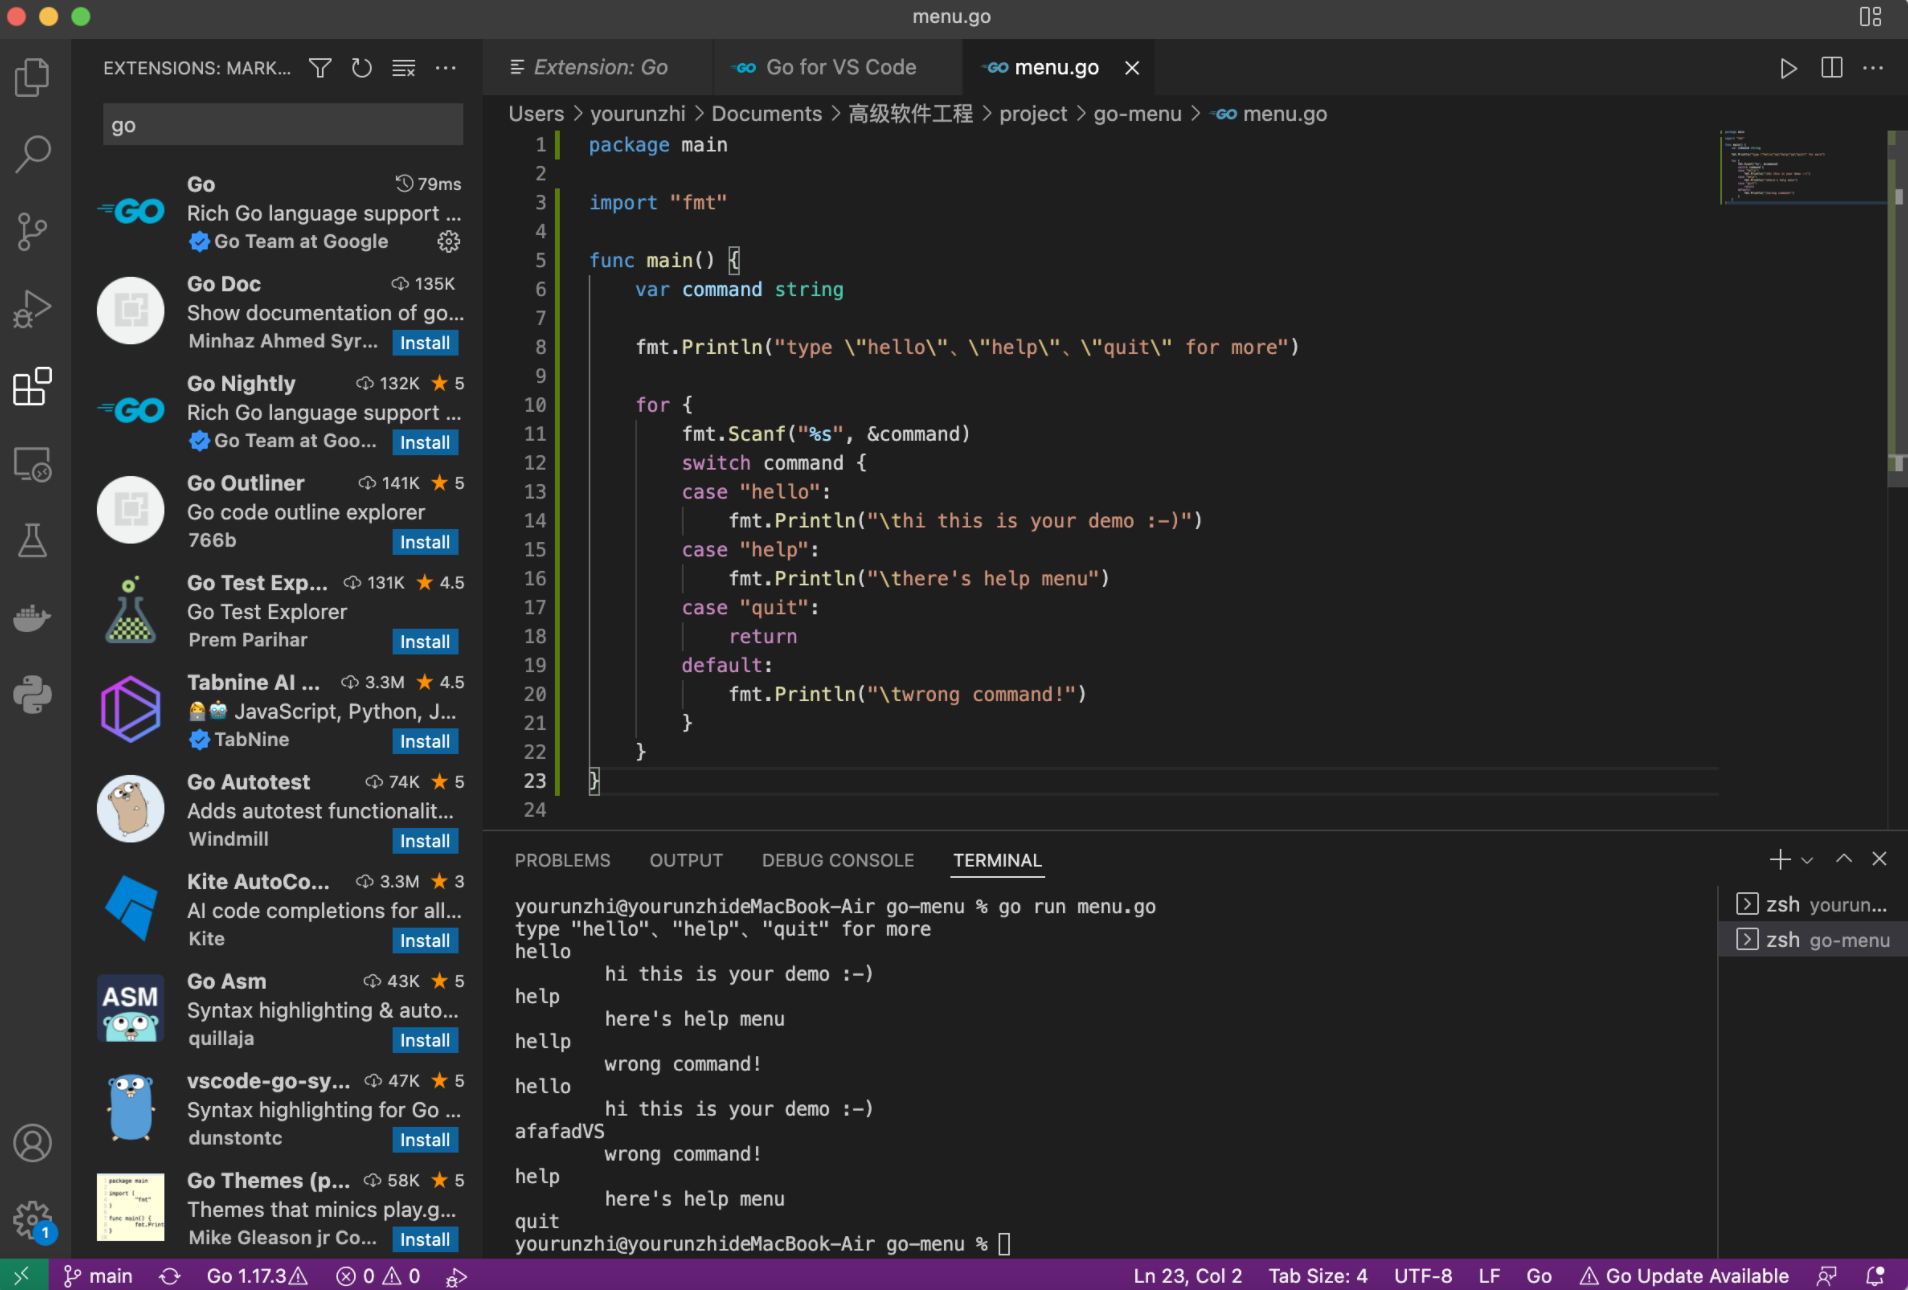Screen dimensions: 1908x1290
Task: Install the Go Doc extension
Action: pos(425,343)
